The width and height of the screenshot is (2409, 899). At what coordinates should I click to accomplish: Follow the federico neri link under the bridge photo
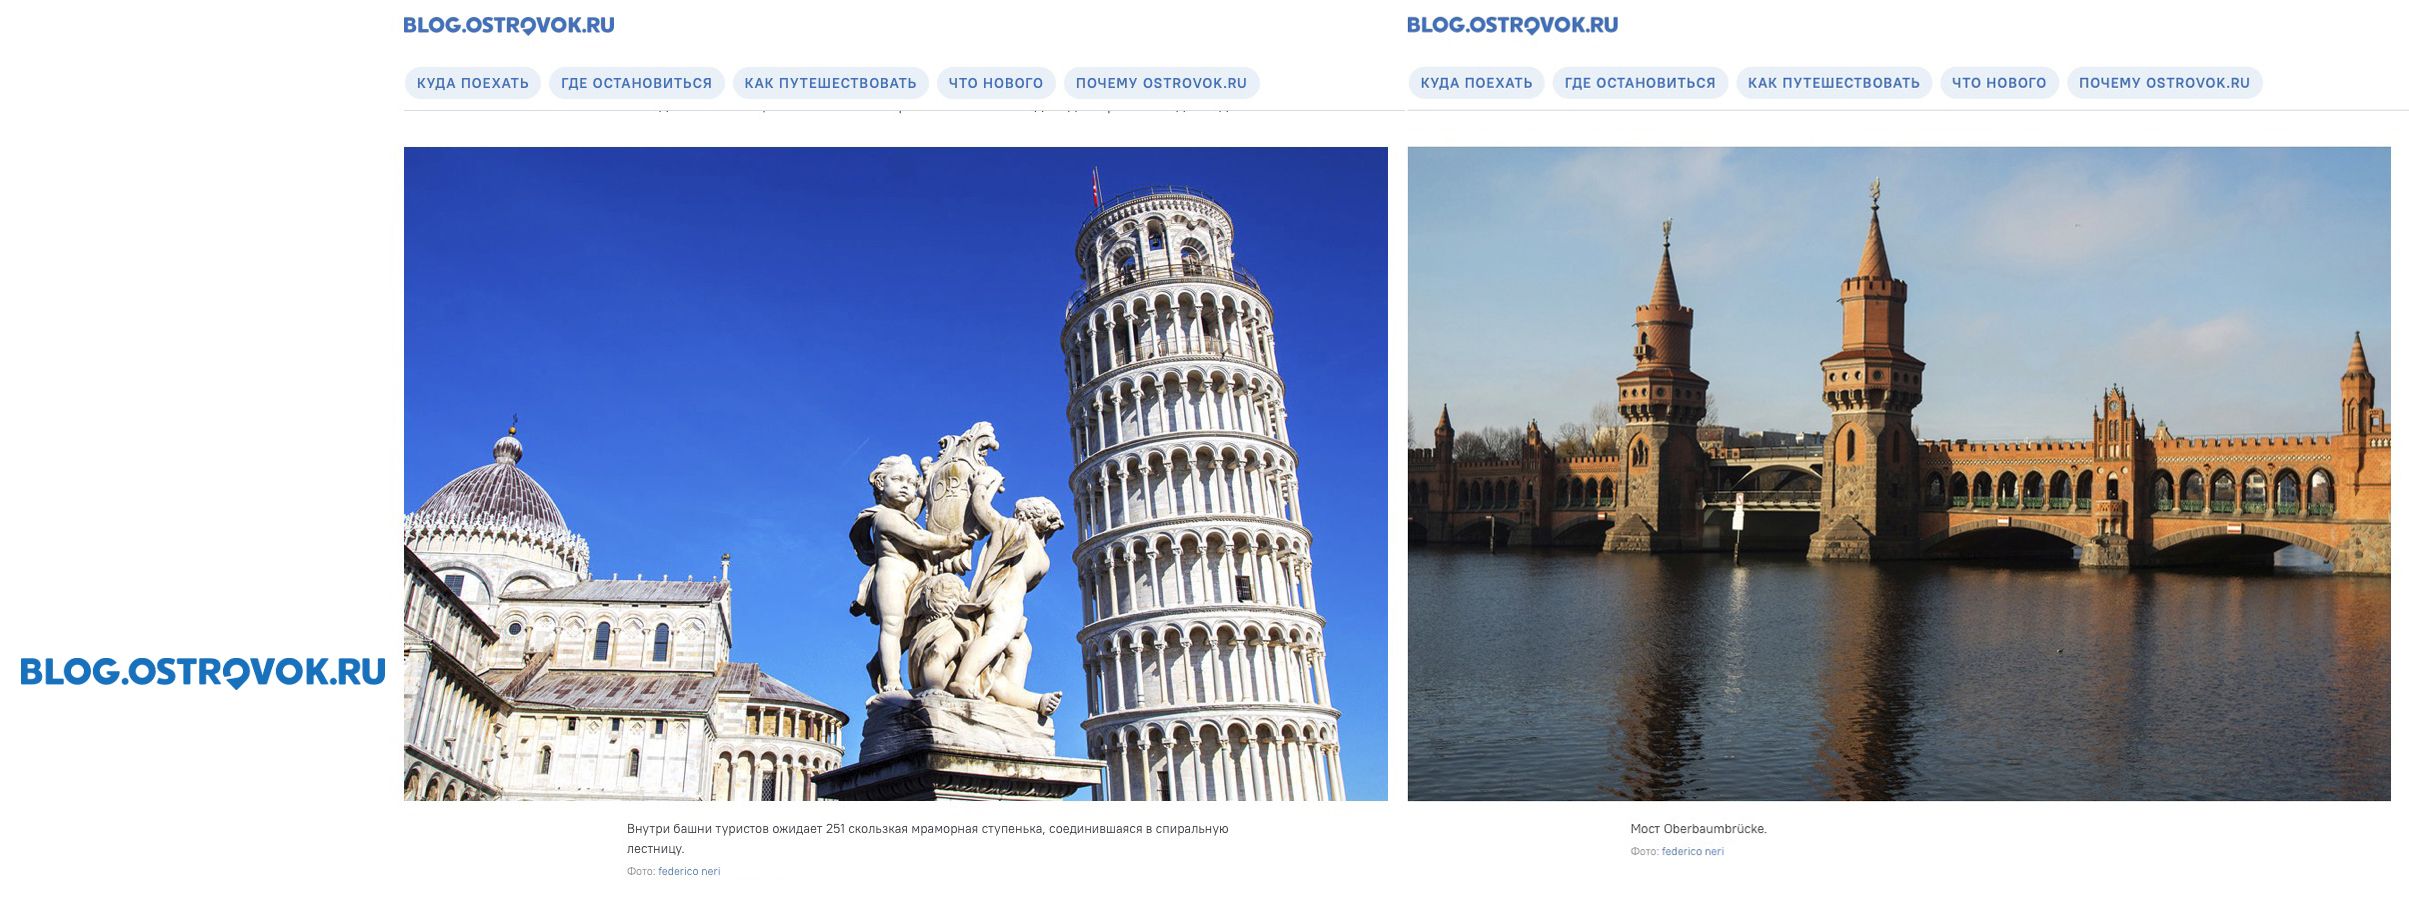pyautogui.click(x=1692, y=852)
